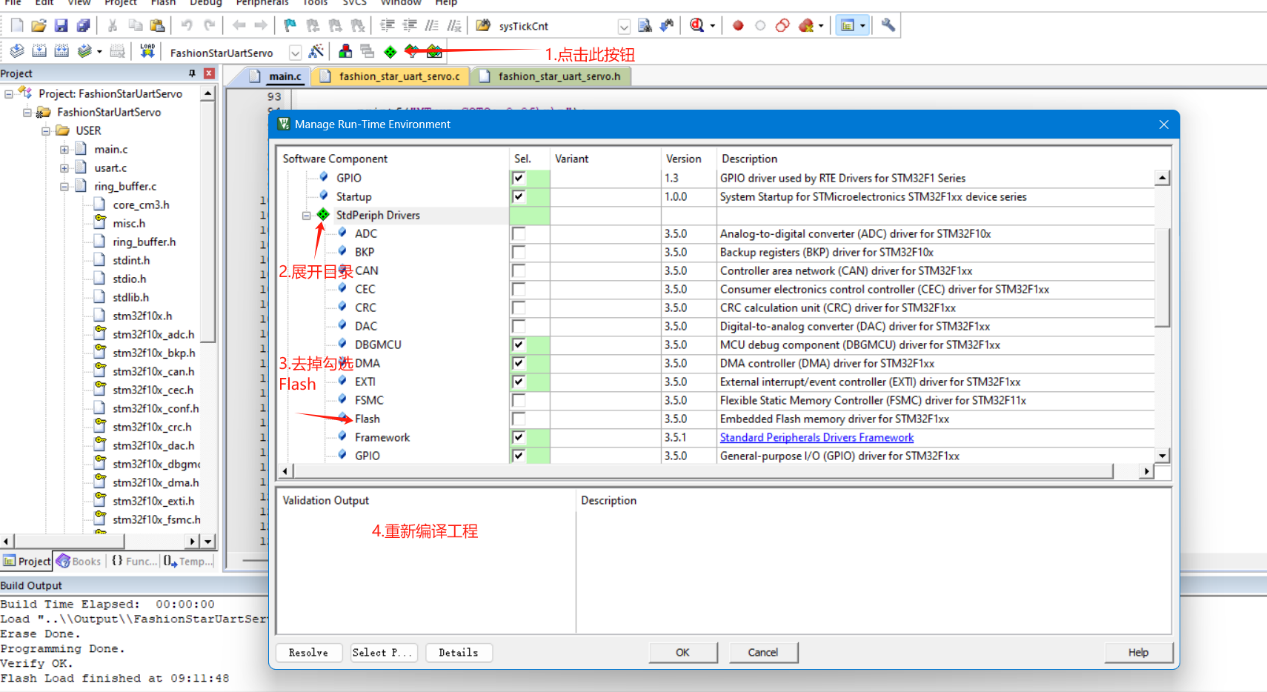Click the Insert breakpoint red circle icon

738,26
